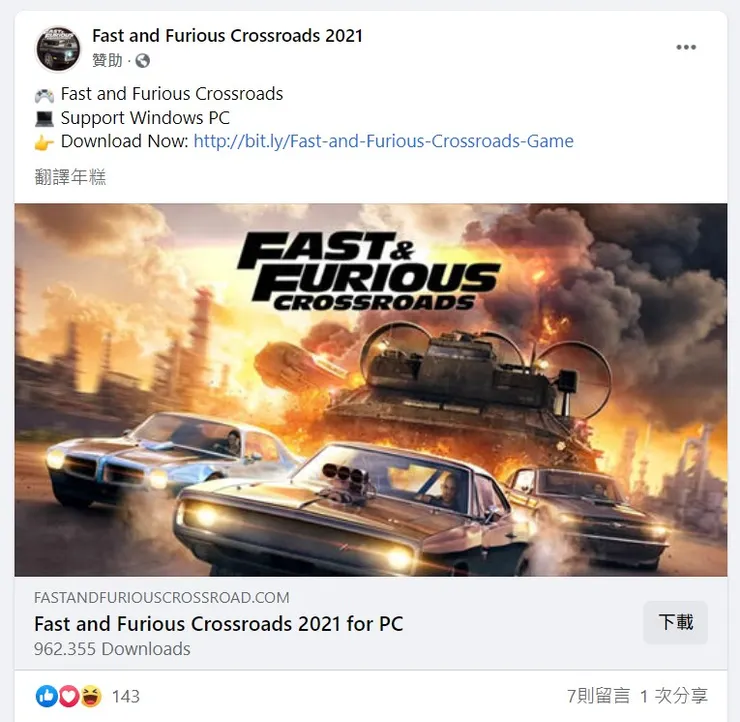Viewport: 740px width, 722px height.
Task: Click the 翻譯年糕 translate link
Action: point(70,177)
